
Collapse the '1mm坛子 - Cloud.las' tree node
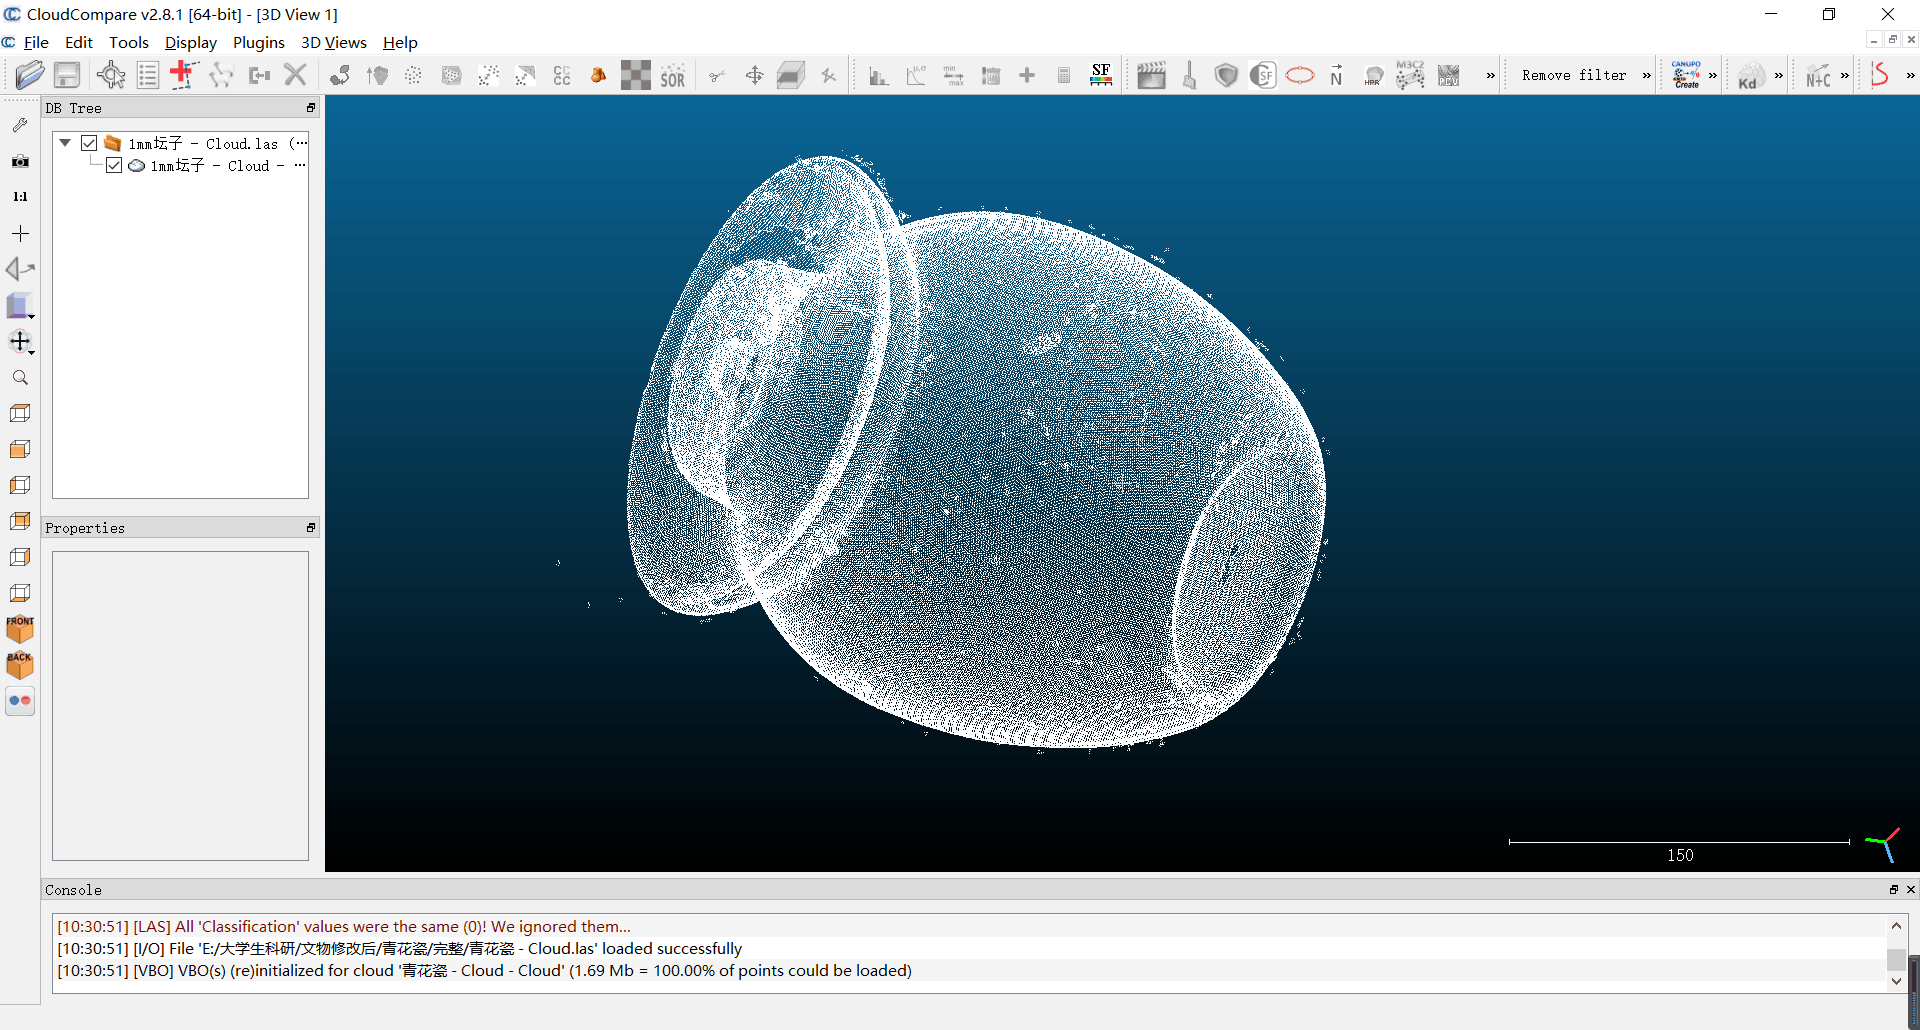click(x=65, y=143)
